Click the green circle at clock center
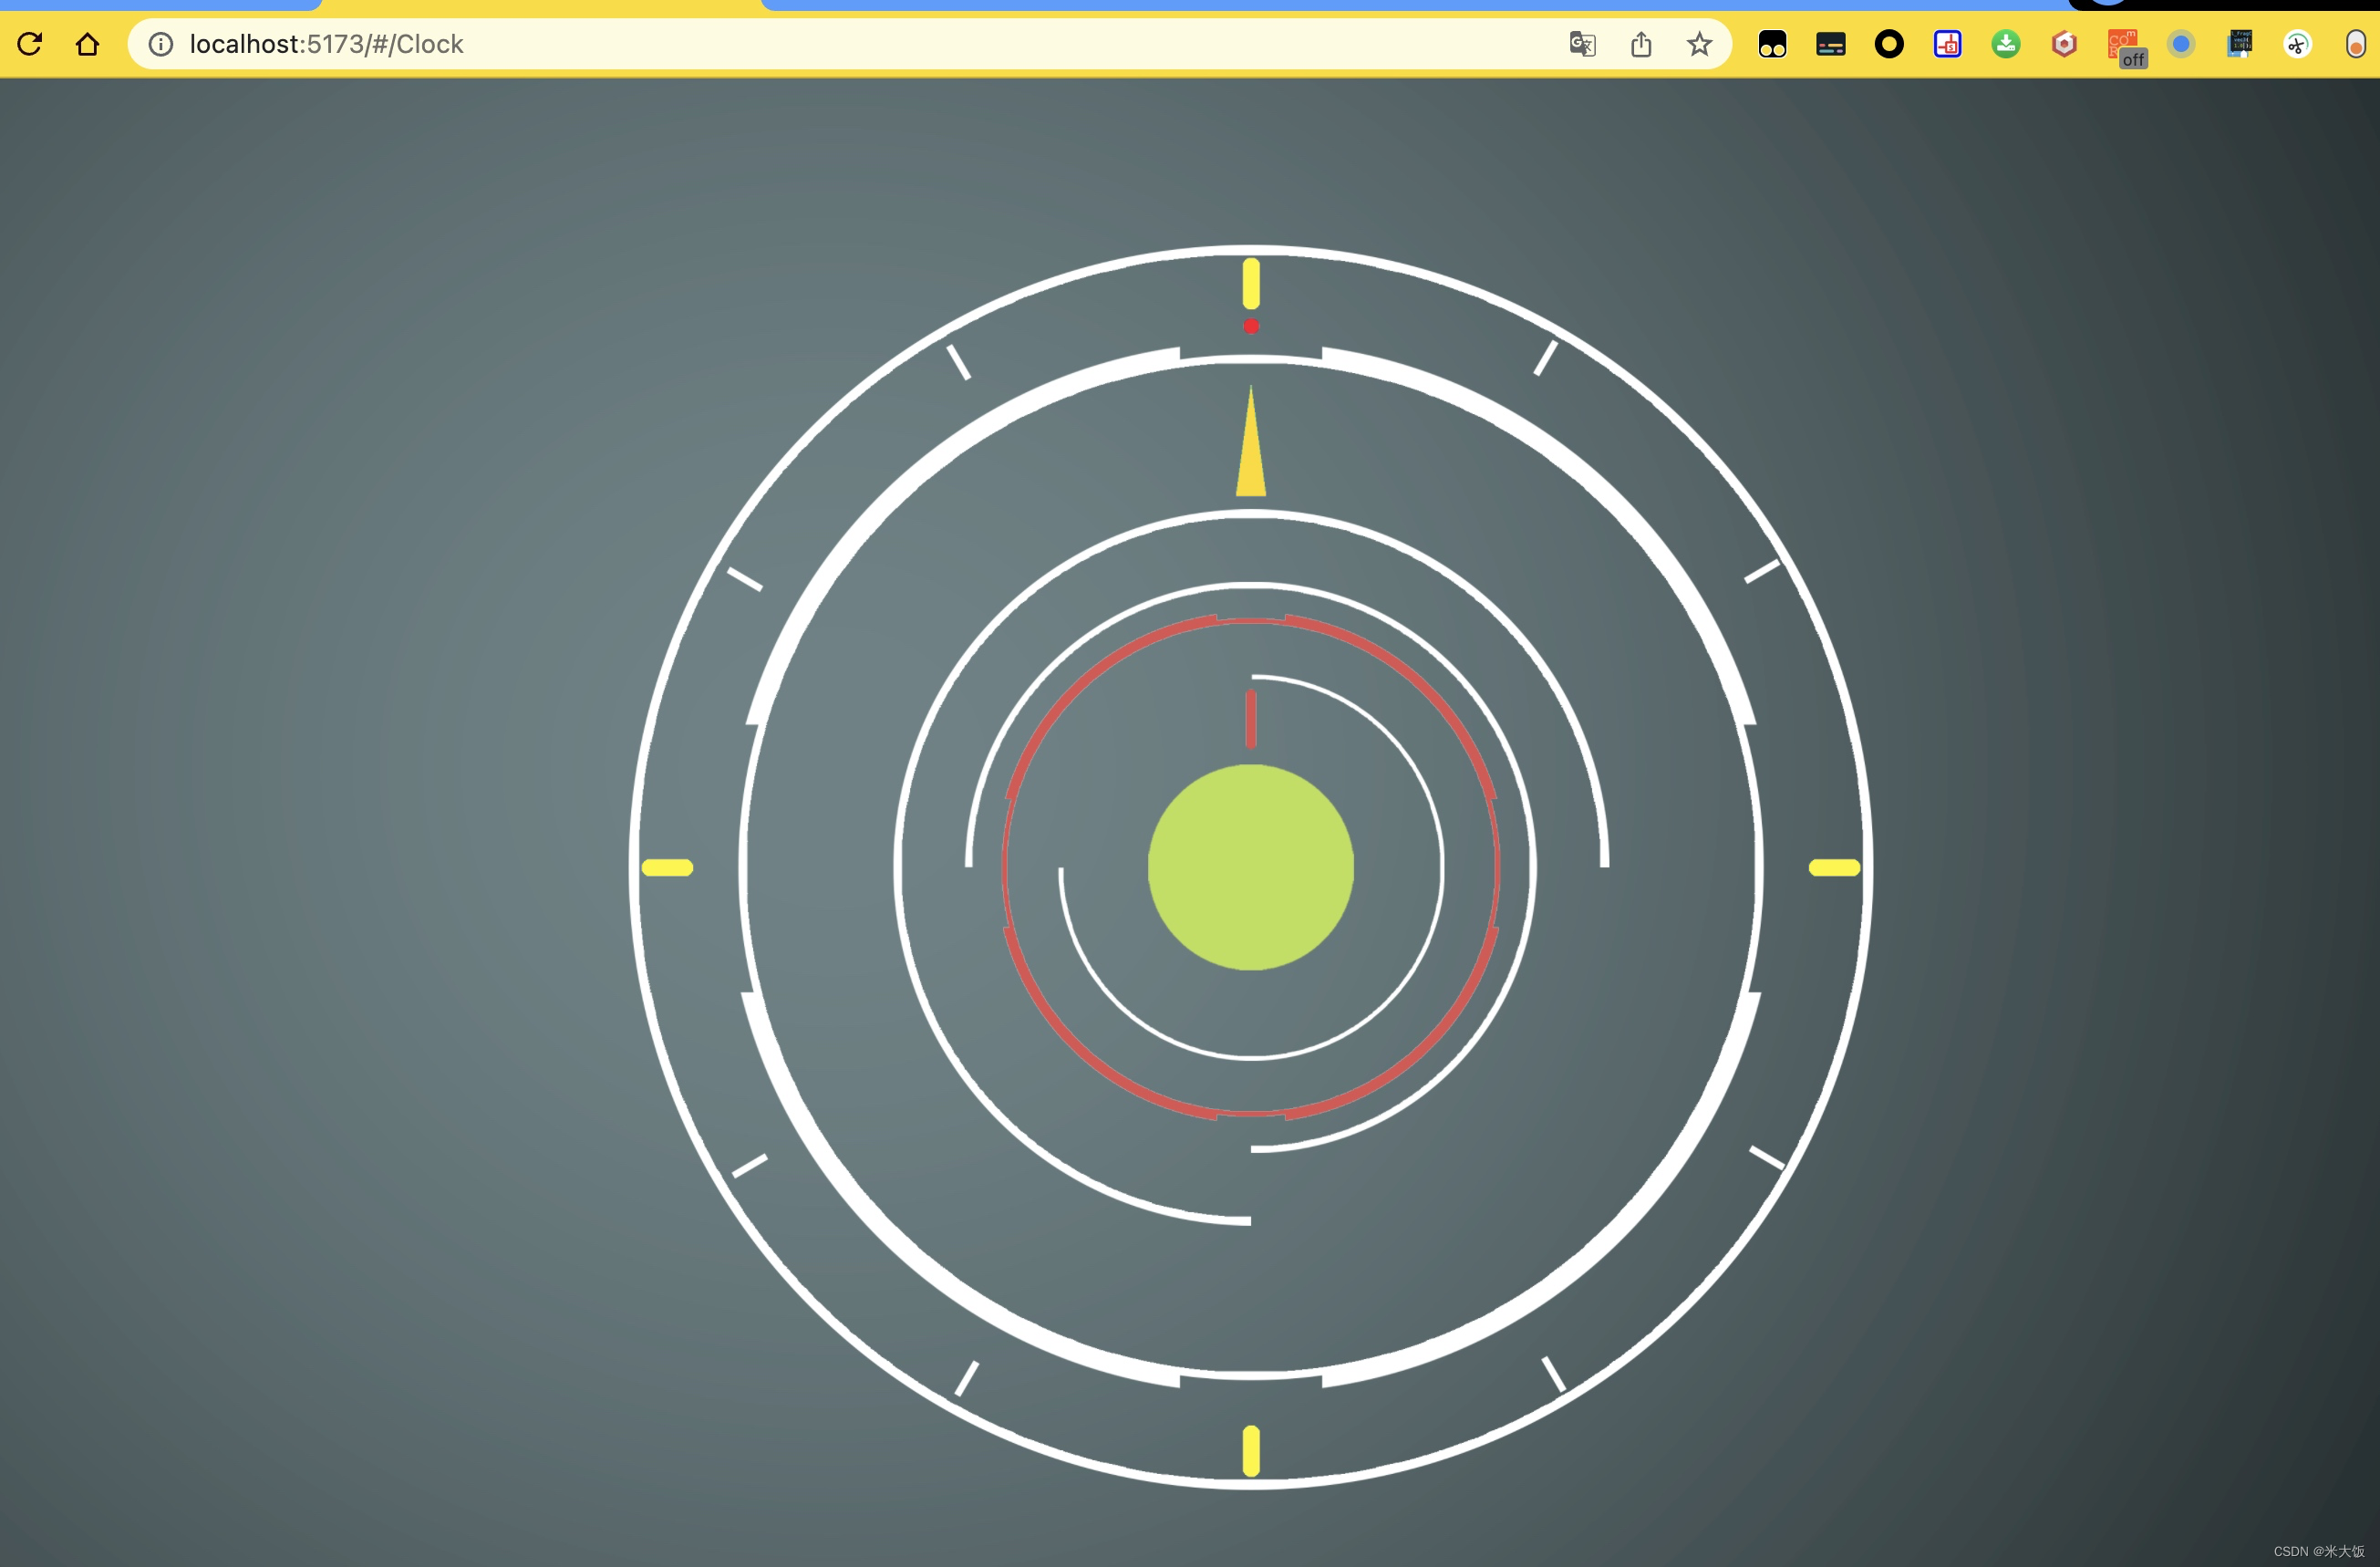 click(x=1250, y=867)
